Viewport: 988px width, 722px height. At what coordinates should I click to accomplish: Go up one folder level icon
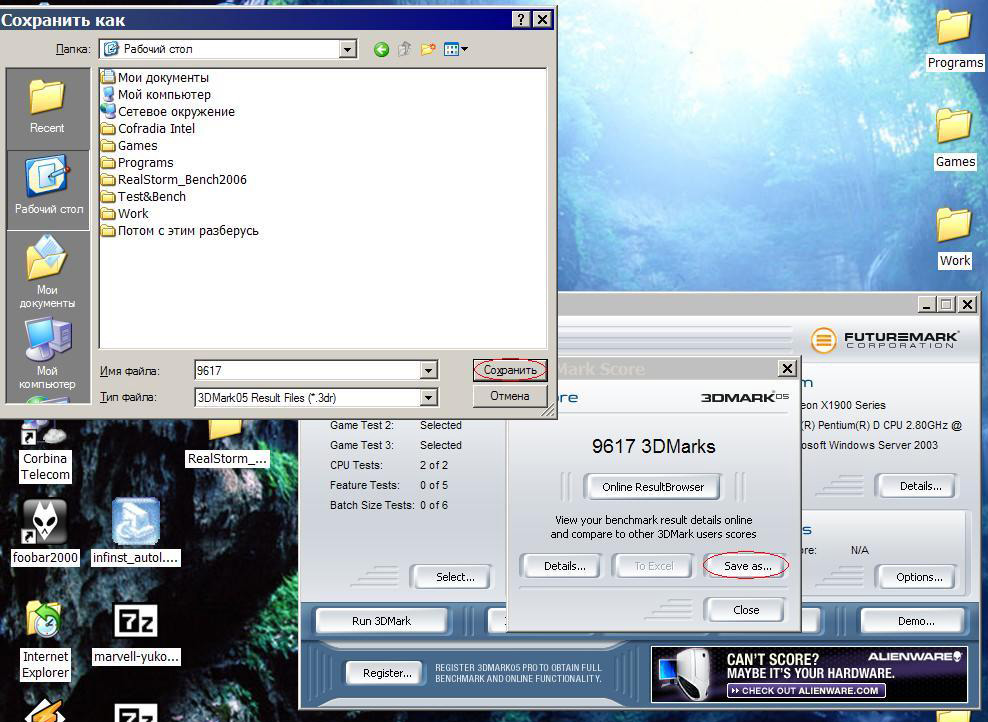[405, 49]
